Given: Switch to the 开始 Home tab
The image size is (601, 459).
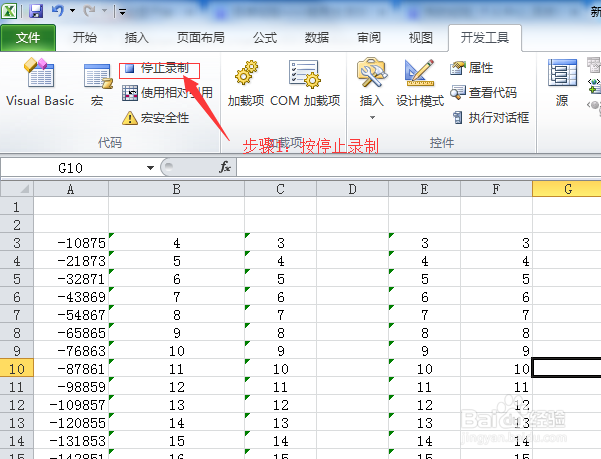Looking at the screenshot, I should (85, 38).
